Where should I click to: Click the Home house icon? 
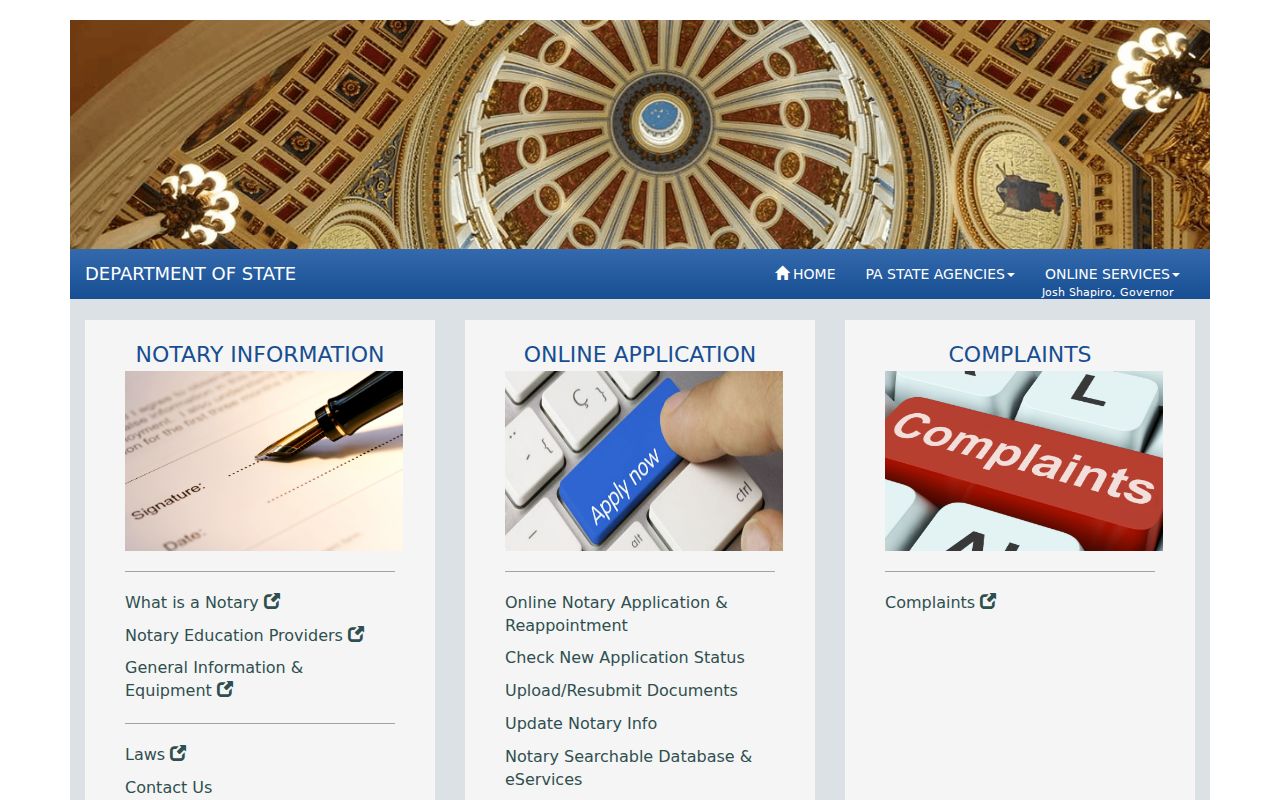[x=782, y=273]
